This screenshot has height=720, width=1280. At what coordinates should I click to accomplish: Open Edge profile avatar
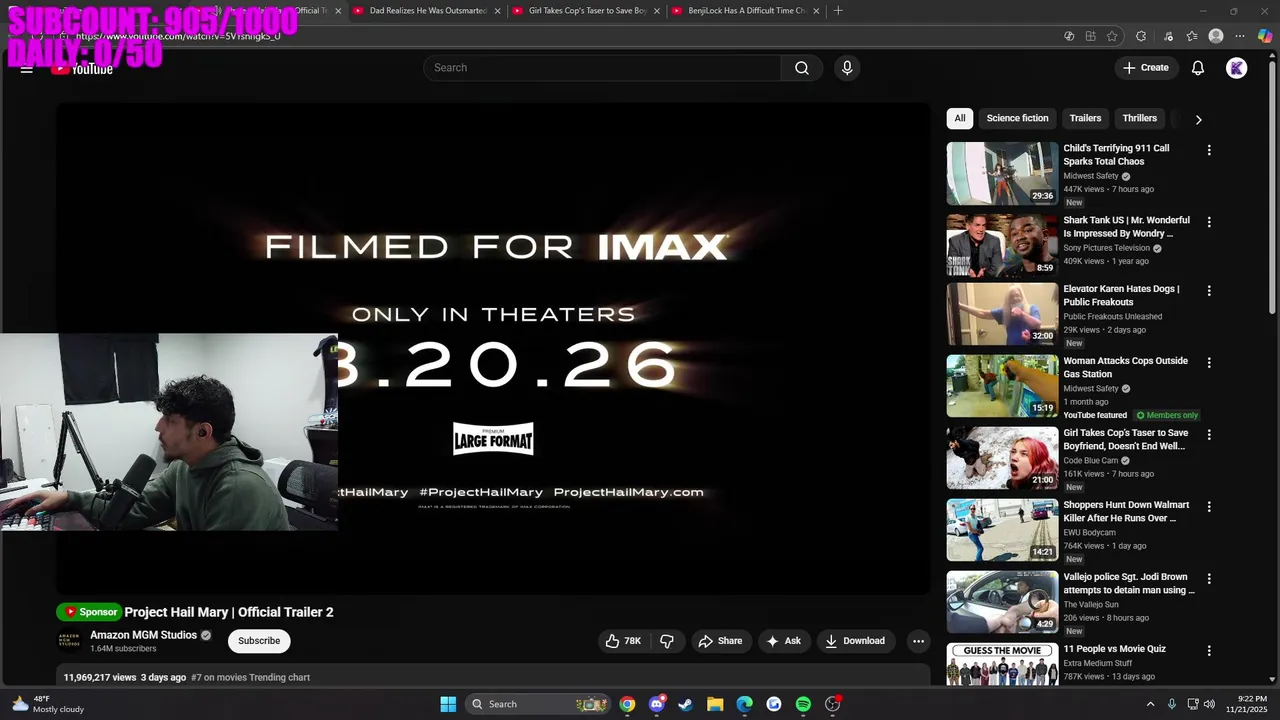[1216, 36]
